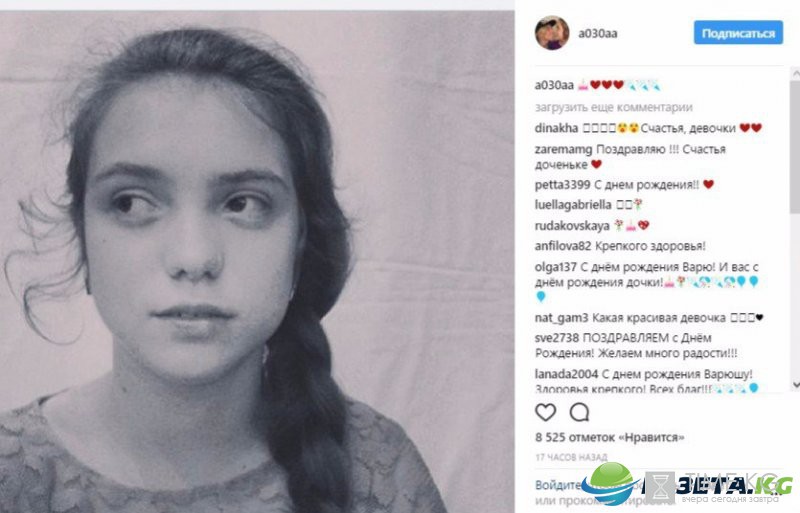Open luellagabriella commenter profile
Image resolution: width=800 pixels, height=513 pixels.
coord(573,205)
